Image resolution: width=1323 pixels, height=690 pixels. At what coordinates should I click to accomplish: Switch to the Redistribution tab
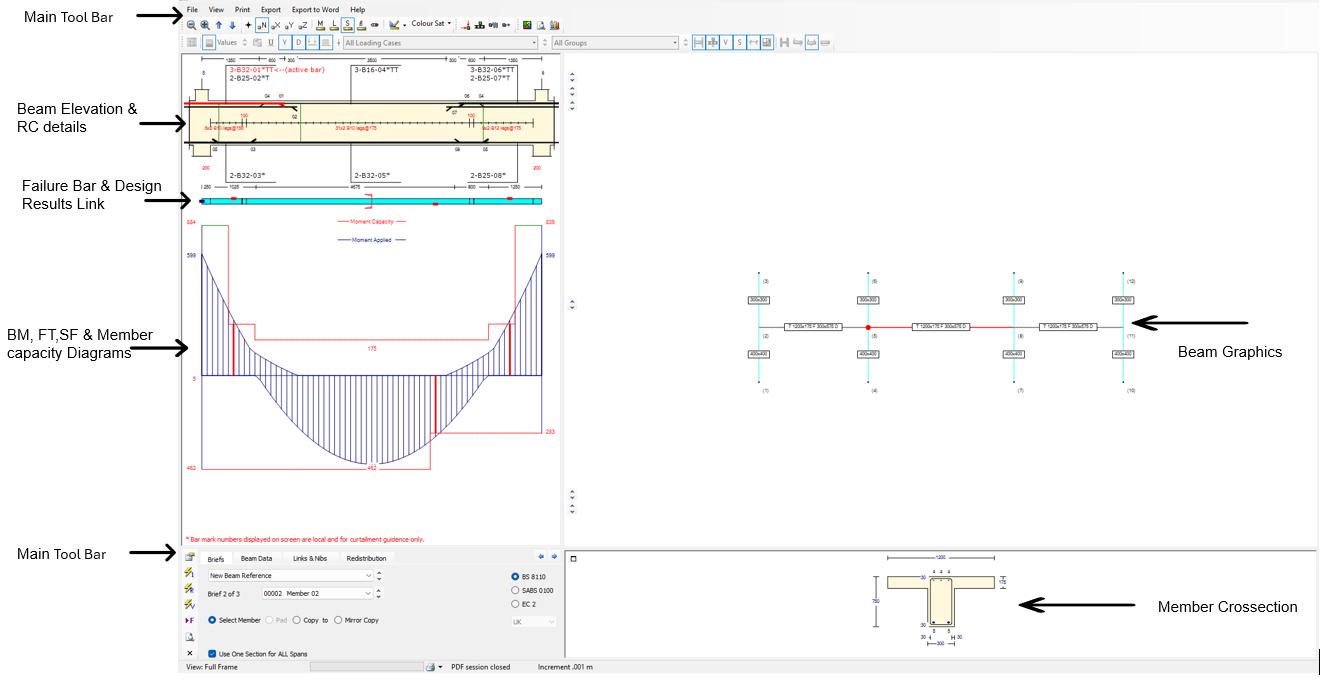pyautogui.click(x=366, y=558)
